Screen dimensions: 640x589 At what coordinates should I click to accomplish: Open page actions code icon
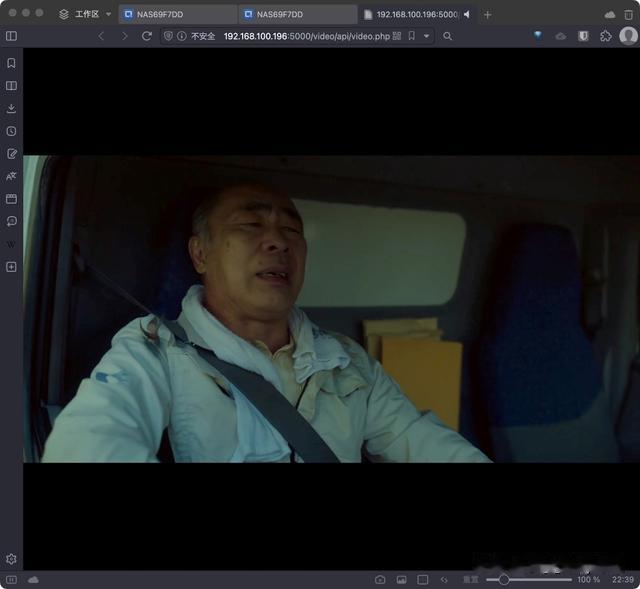444,580
